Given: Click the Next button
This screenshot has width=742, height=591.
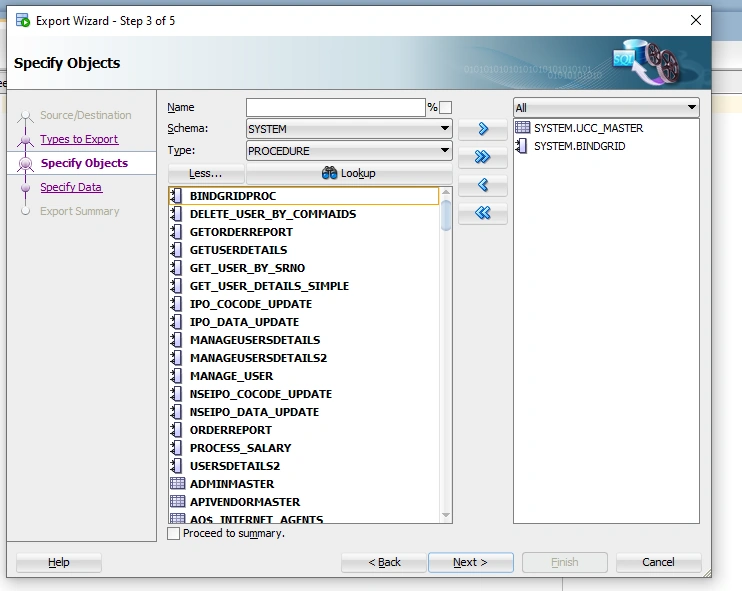Looking at the screenshot, I should pos(470,562).
